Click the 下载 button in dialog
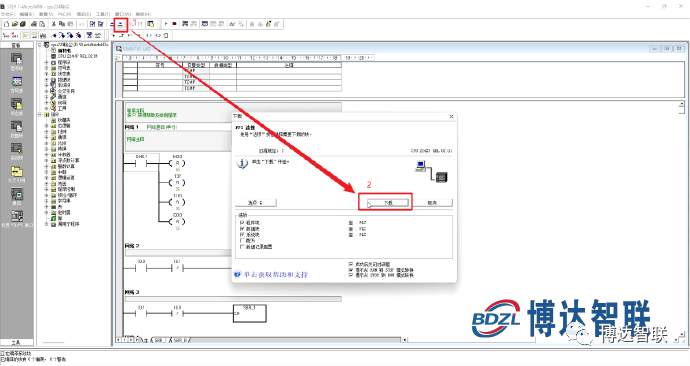Screen dimensions: 690x366 click(x=388, y=202)
